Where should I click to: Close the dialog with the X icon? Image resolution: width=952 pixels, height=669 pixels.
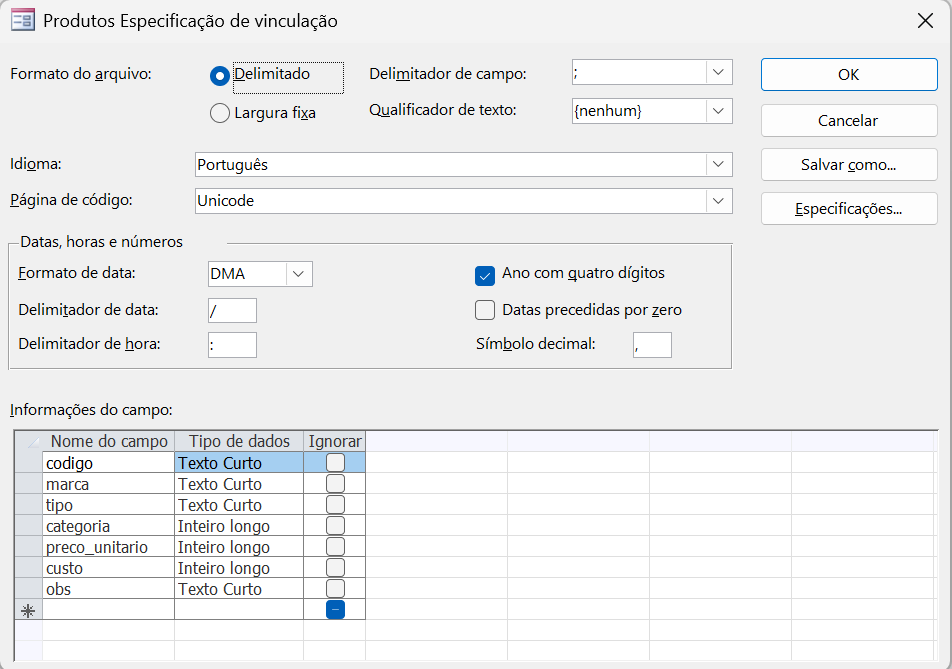coord(925,20)
